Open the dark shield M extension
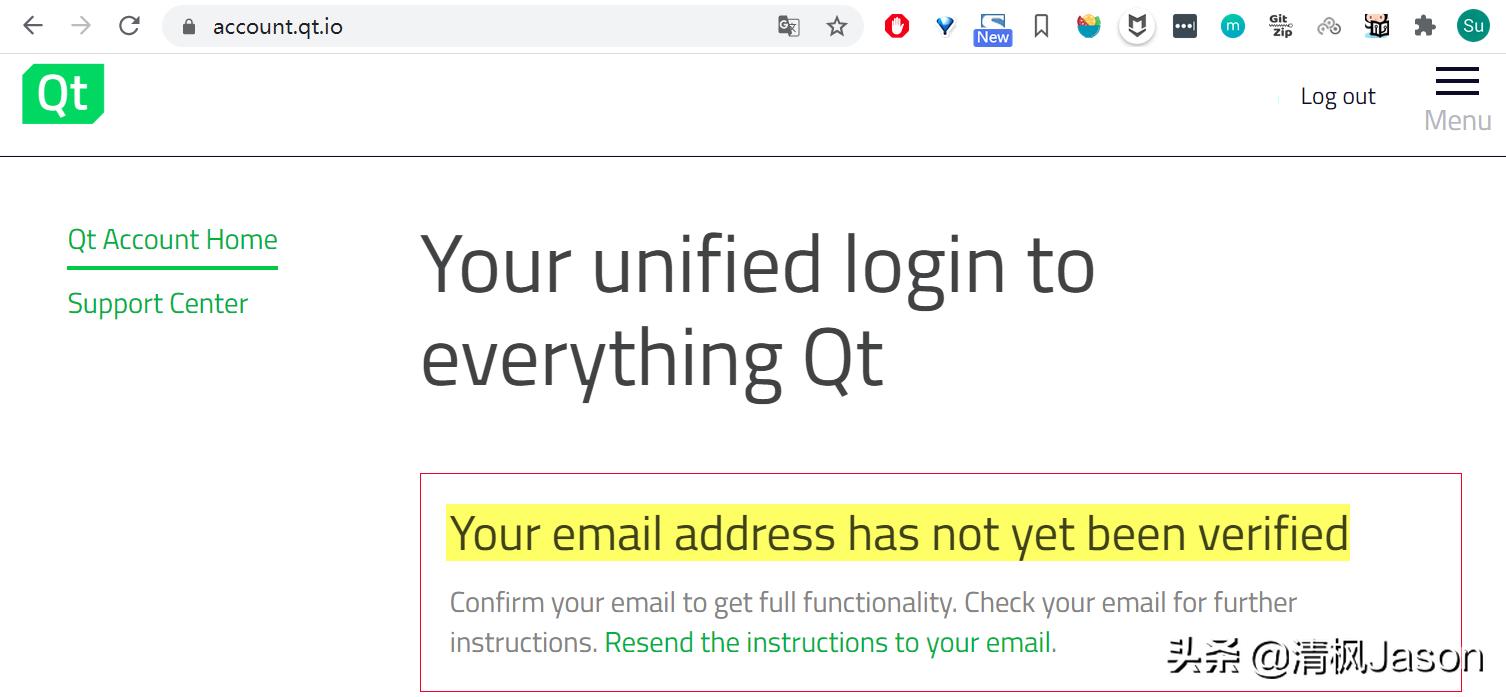The image size is (1506, 697). (x=1136, y=26)
